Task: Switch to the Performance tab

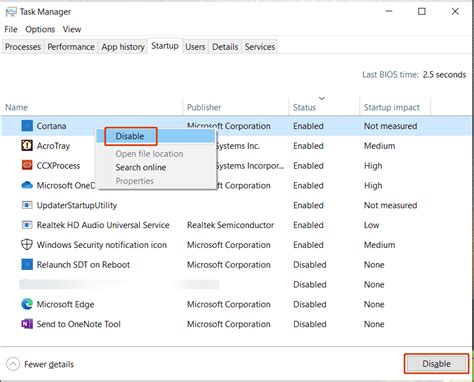Action: tap(71, 47)
